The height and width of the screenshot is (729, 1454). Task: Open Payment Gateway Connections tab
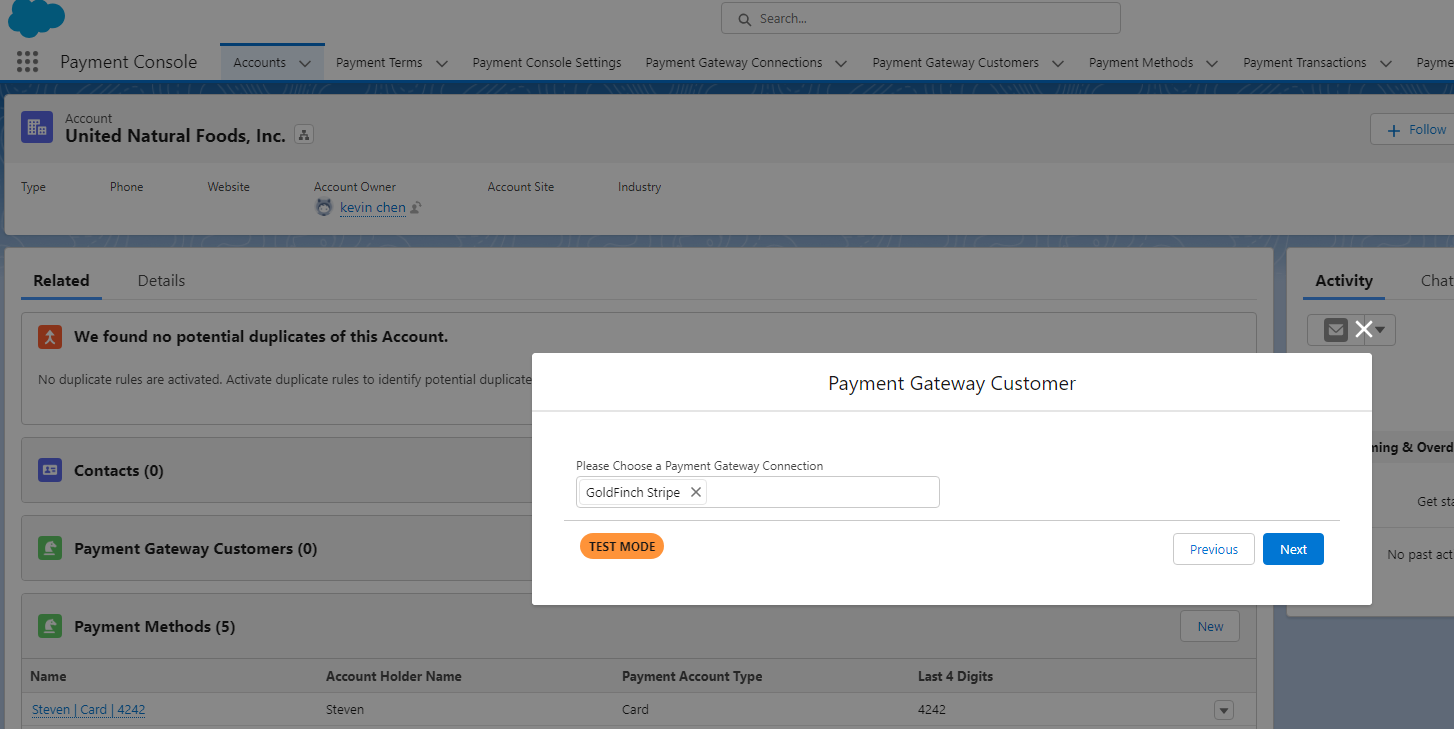click(x=734, y=62)
